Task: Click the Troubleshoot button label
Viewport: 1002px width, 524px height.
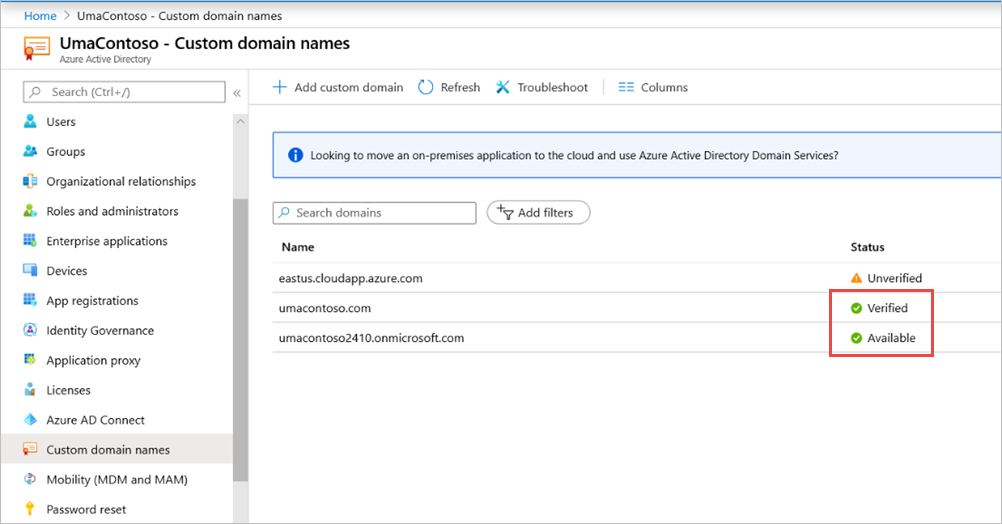Action: click(552, 87)
